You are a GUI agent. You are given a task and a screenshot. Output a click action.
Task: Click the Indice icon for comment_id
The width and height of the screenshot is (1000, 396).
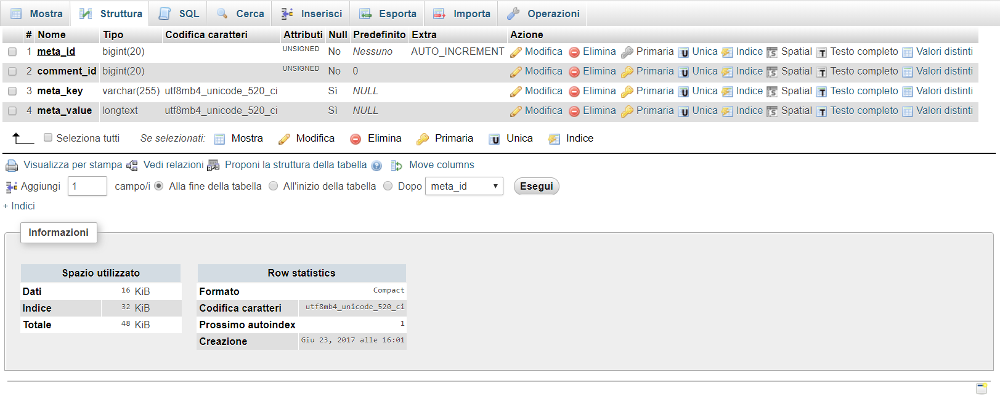[x=727, y=72]
